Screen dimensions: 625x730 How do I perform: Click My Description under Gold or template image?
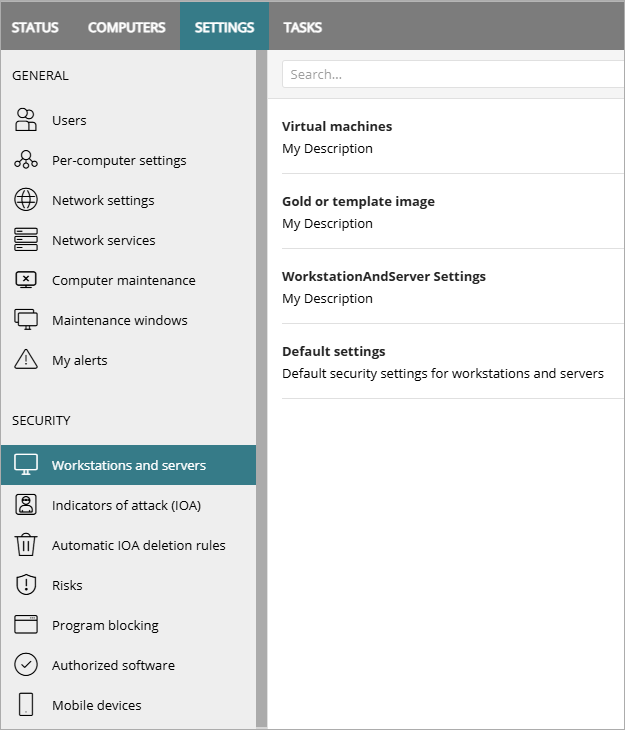coord(327,223)
